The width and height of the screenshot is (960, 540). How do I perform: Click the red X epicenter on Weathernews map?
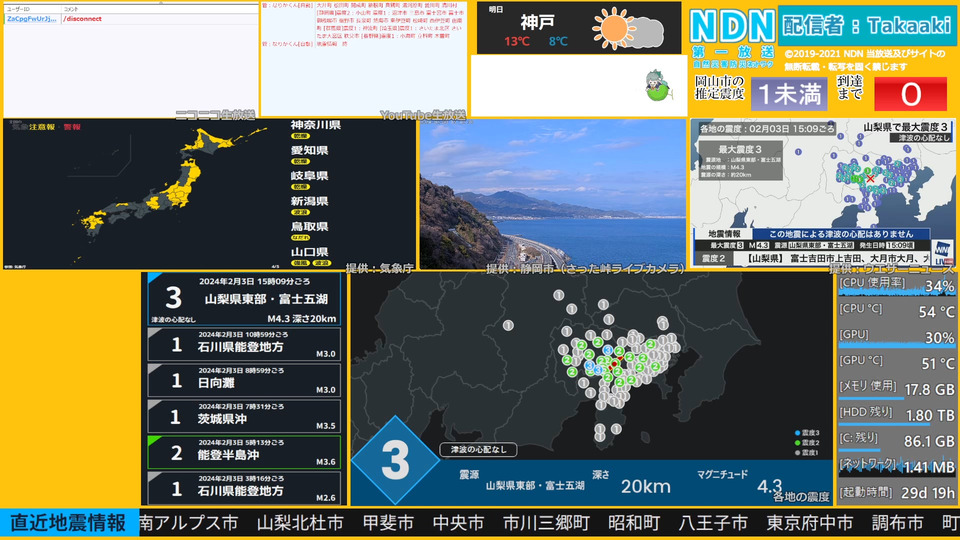(x=870, y=179)
